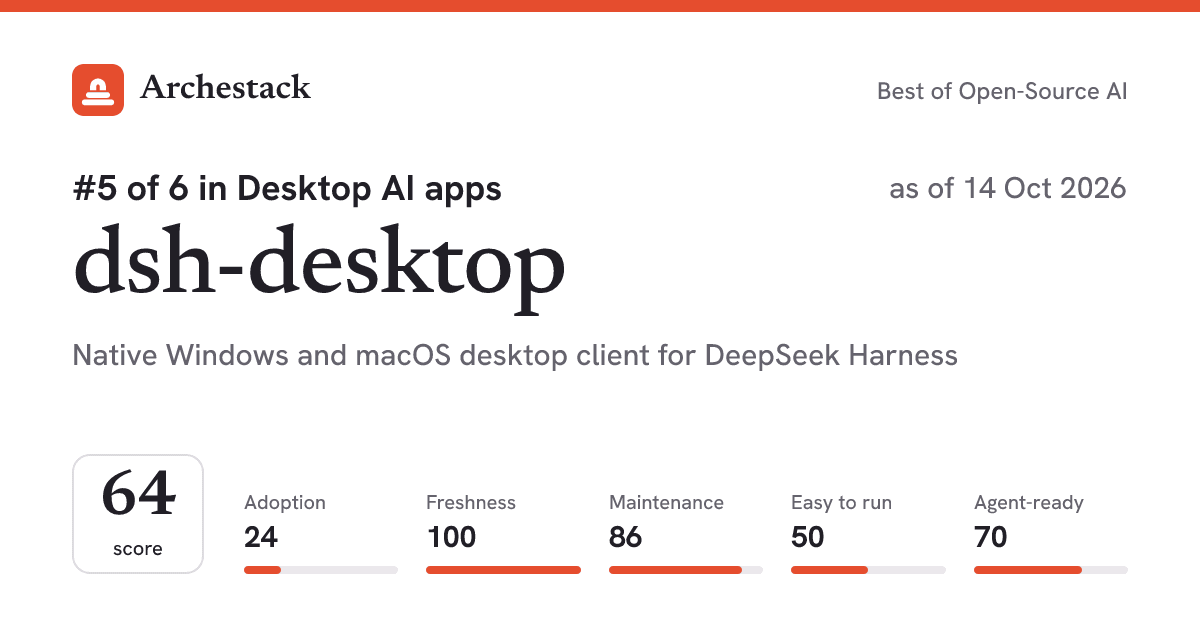Click the Freshness label
The width and height of the screenshot is (1200, 630).
coord(471,503)
